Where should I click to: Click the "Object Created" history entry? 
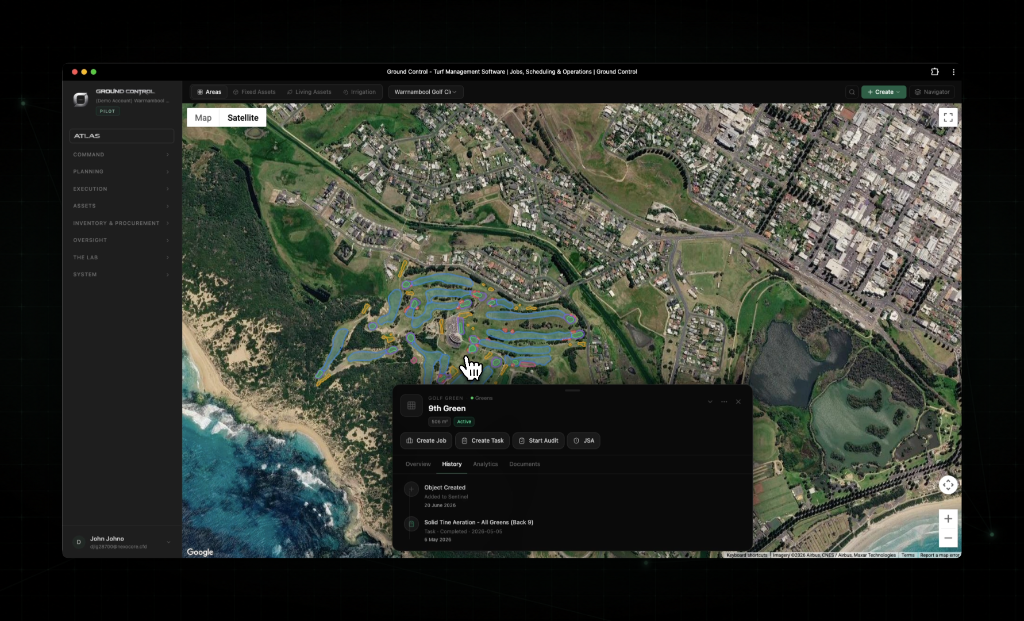click(x=445, y=488)
